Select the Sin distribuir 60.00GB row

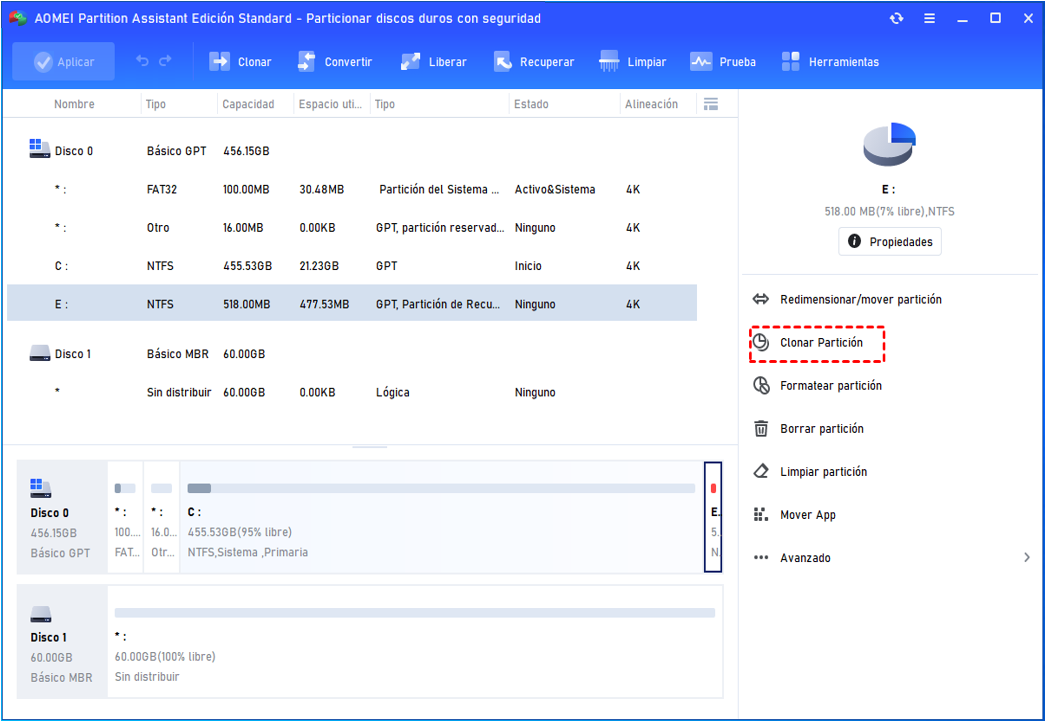point(352,392)
